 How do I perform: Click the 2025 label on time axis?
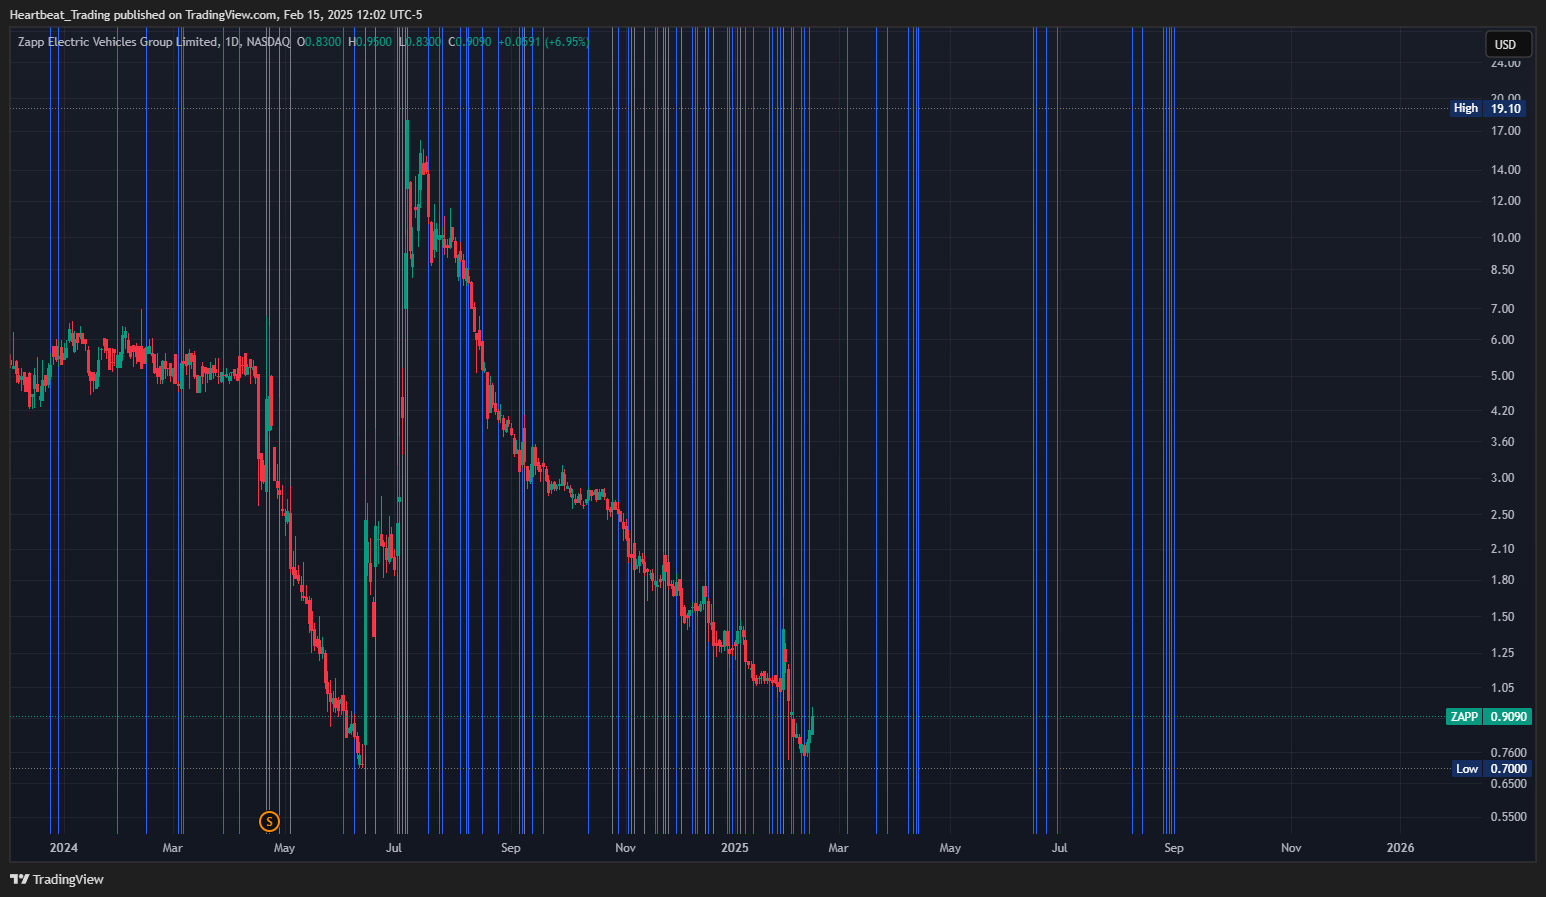[x=734, y=848]
